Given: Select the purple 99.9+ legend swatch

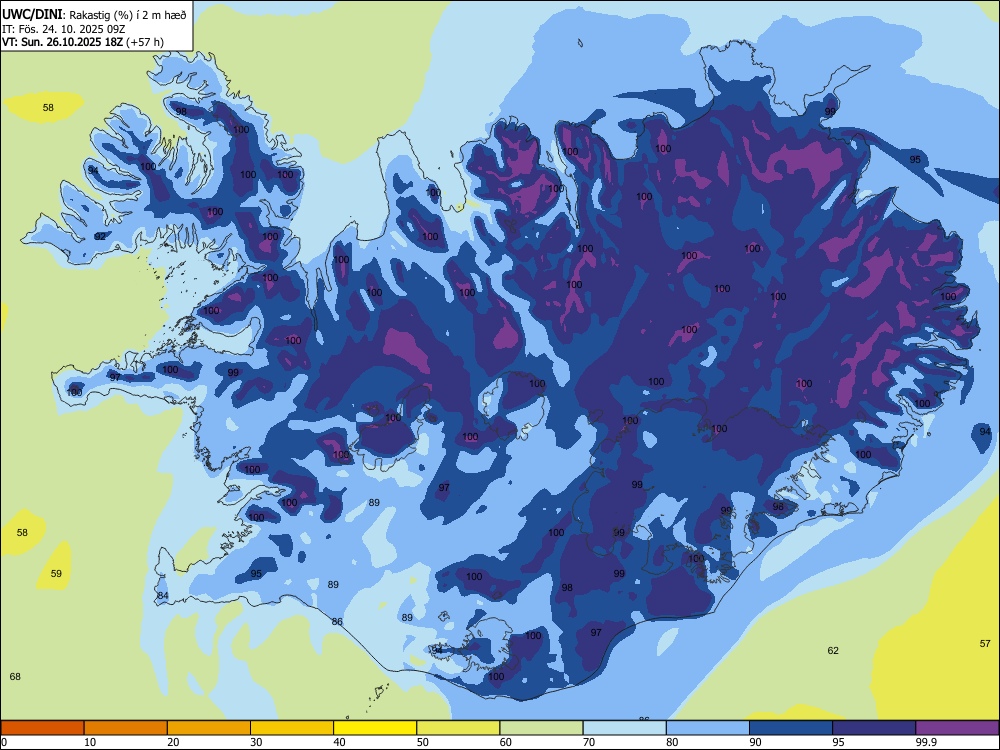Looking at the screenshot, I should (x=957, y=728).
